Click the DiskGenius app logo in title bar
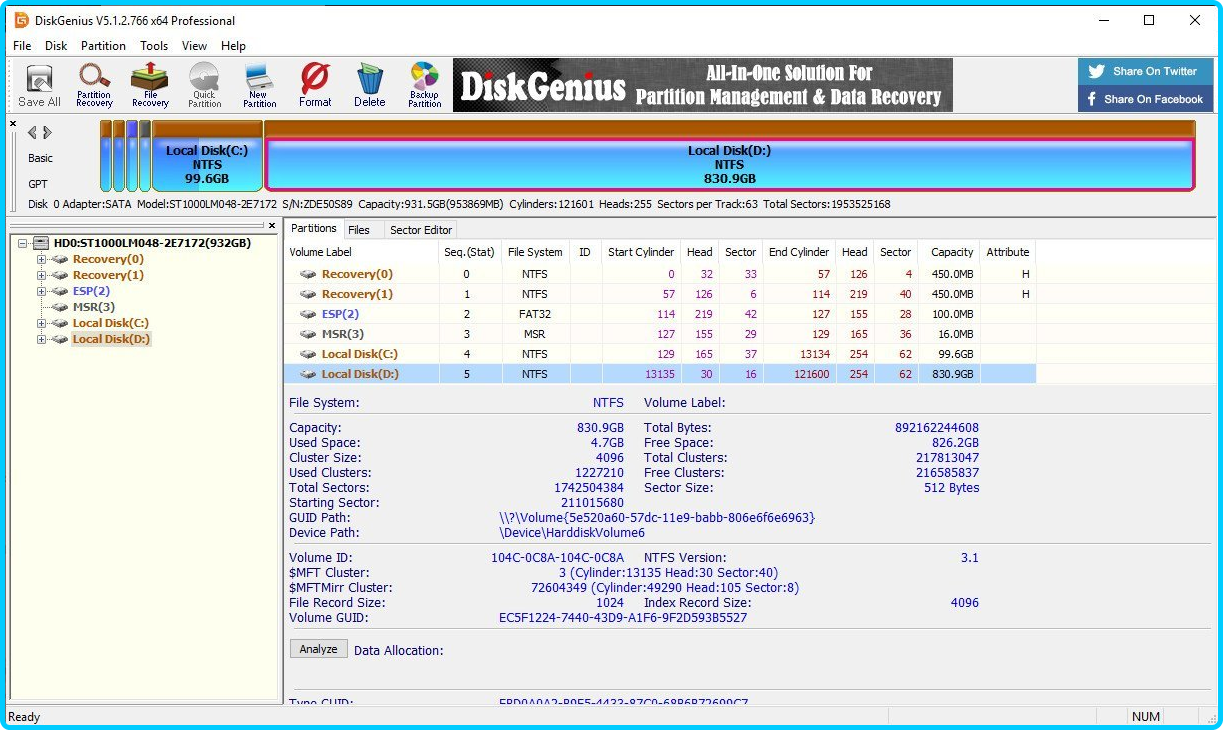 pos(21,20)
